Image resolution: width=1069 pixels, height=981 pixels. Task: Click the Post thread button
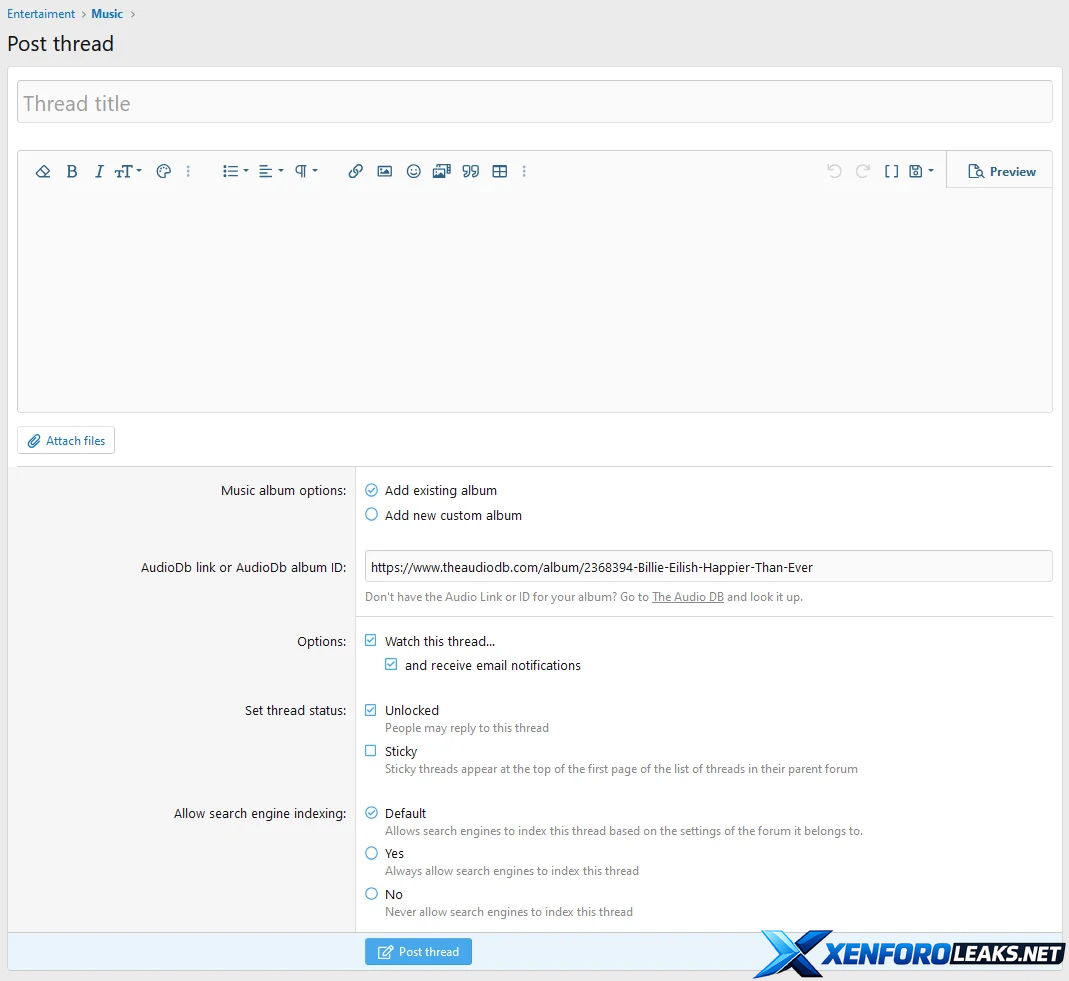coord(418,952)
